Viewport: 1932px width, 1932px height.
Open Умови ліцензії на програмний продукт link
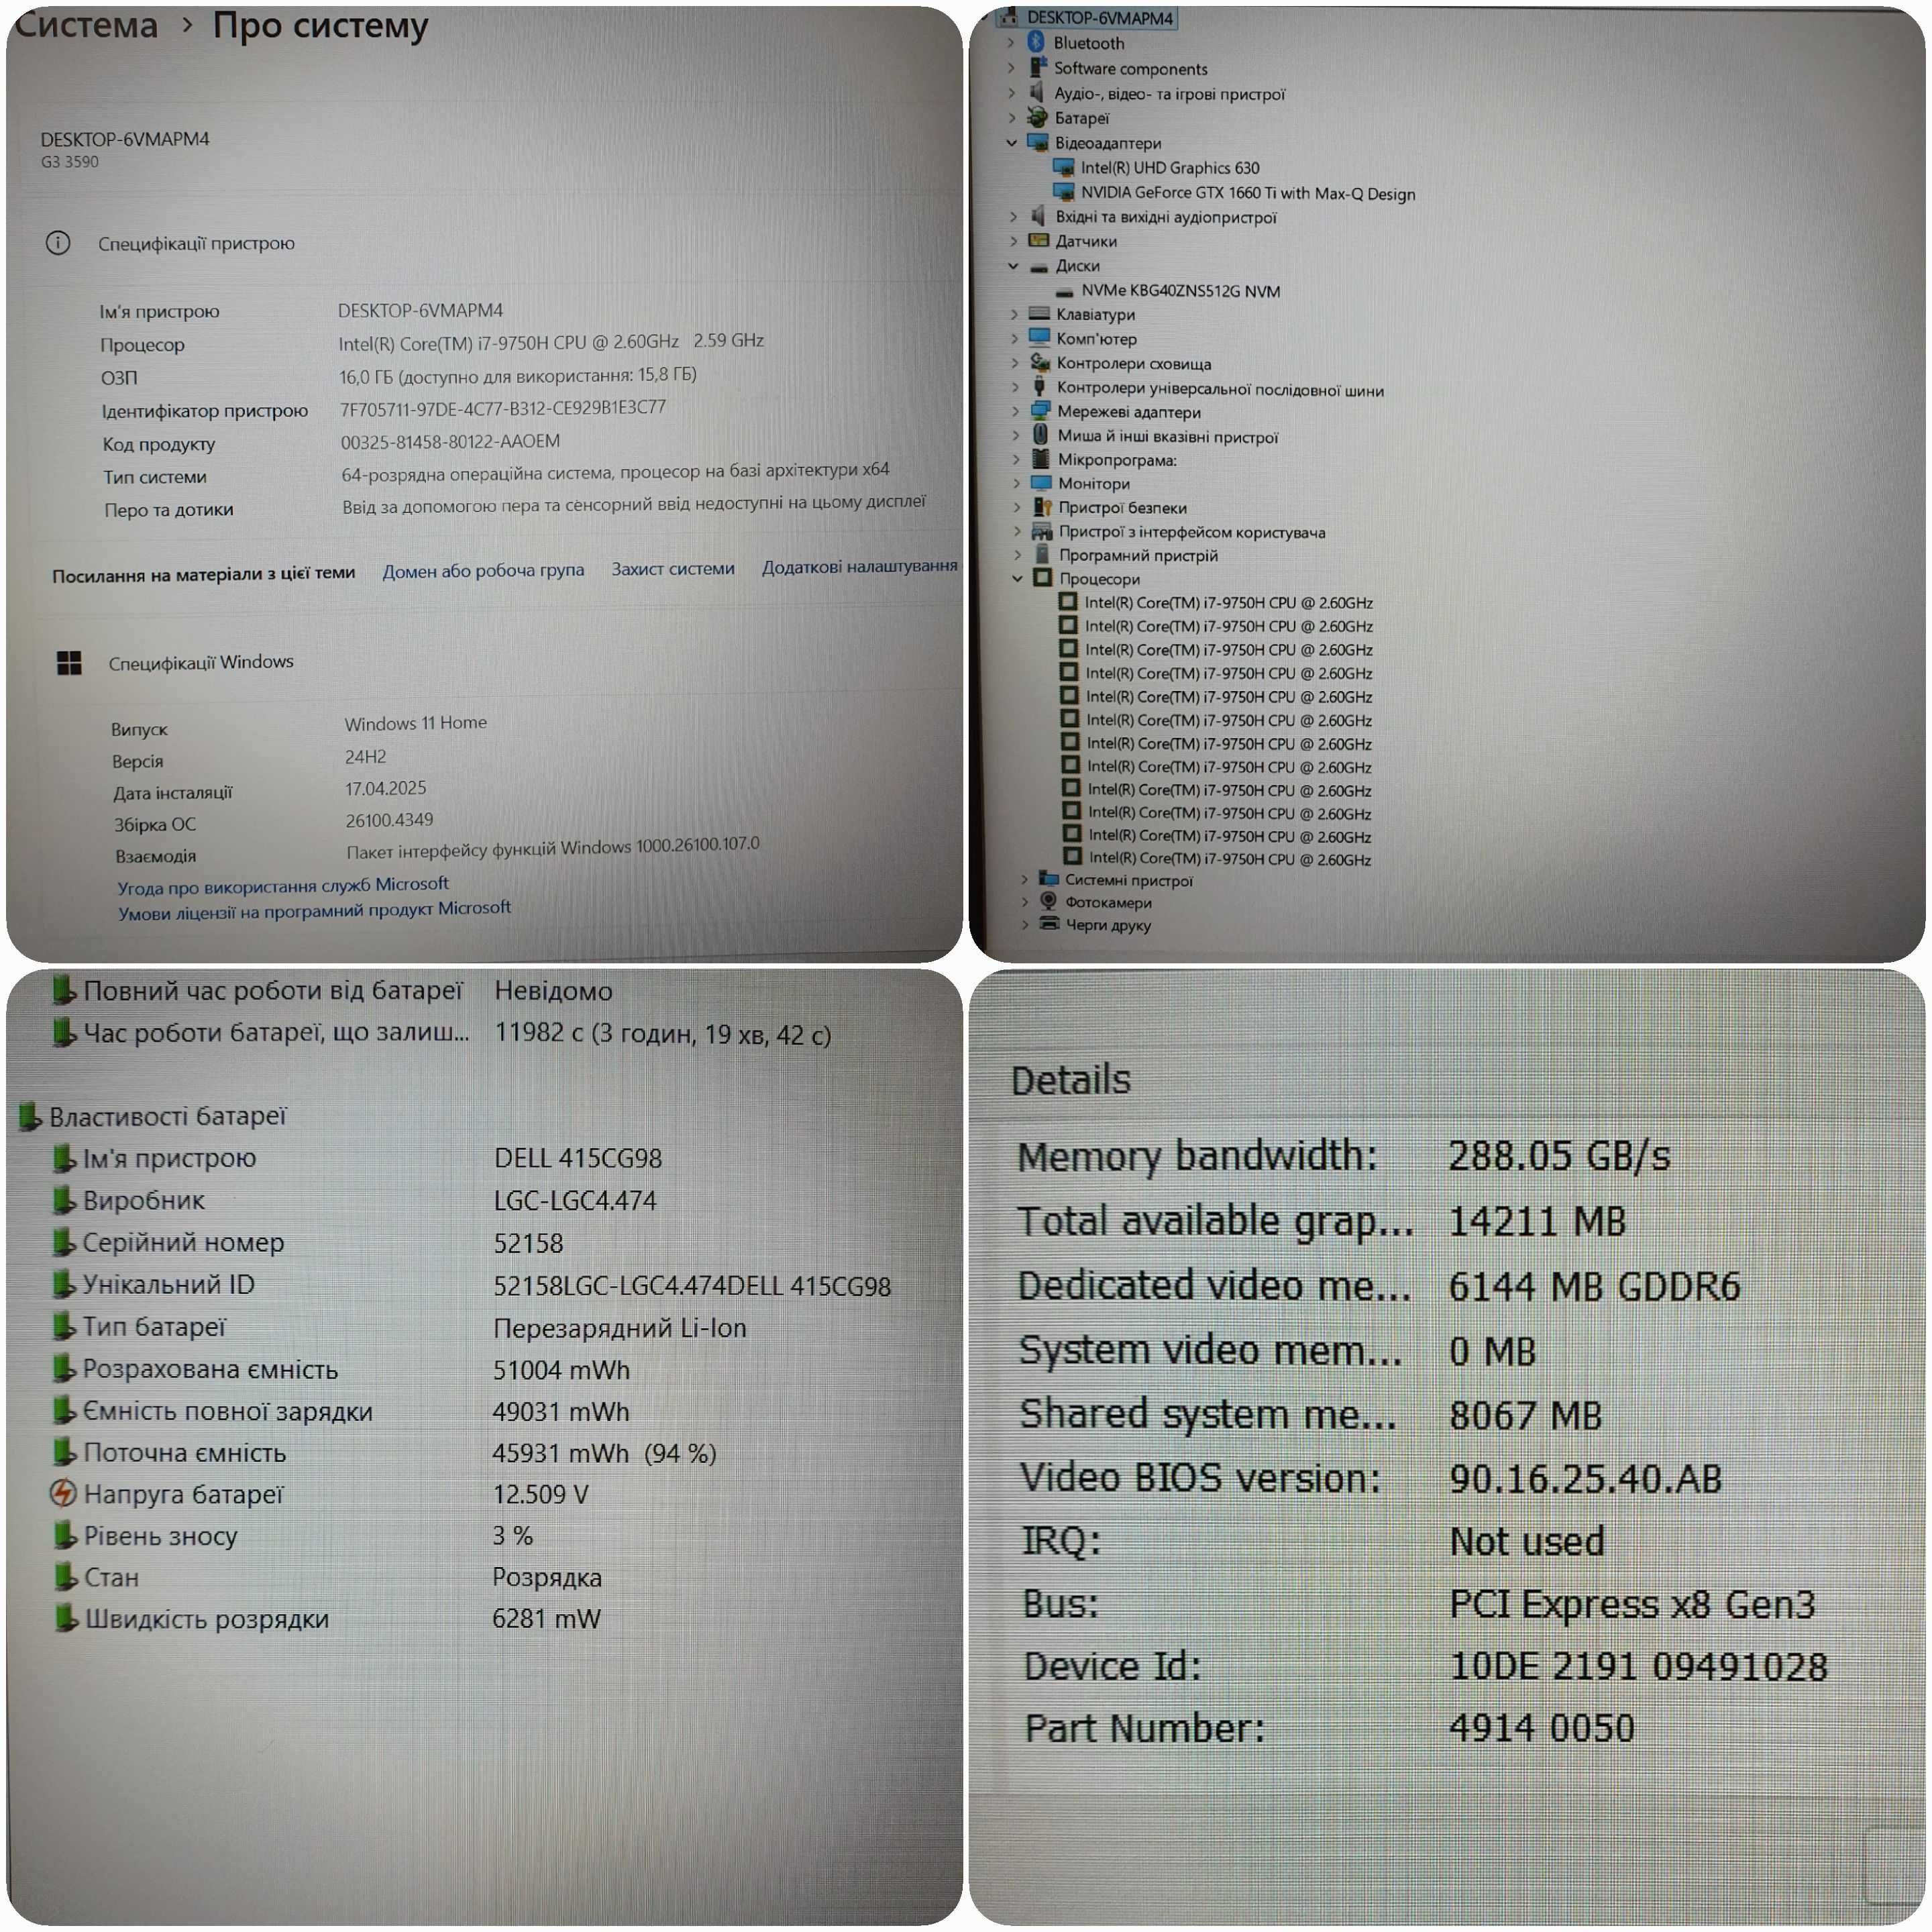[x=314, y=910]
